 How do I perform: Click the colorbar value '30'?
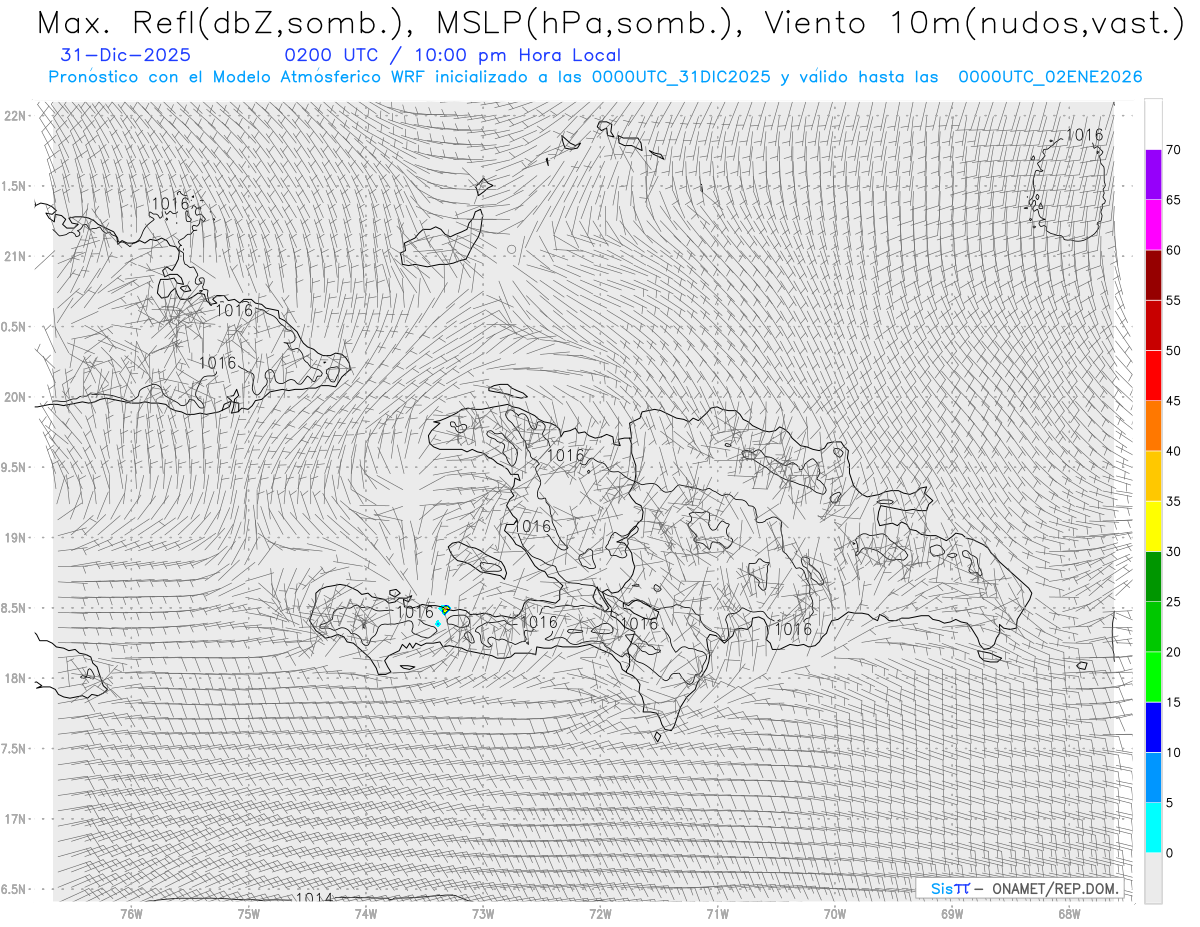tap(1173, 551)
